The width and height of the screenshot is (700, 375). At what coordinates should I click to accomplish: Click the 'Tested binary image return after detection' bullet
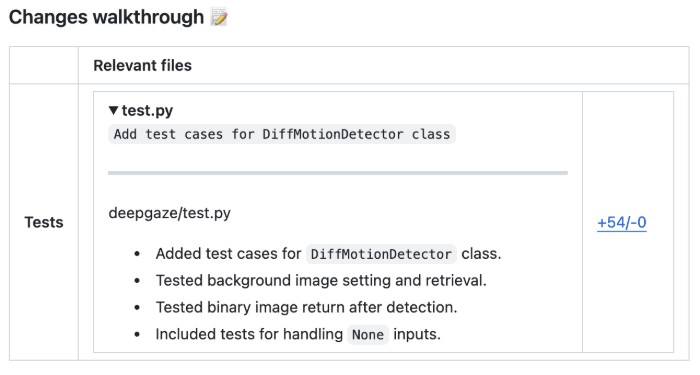pyautogui.click(x=306, y=308)
